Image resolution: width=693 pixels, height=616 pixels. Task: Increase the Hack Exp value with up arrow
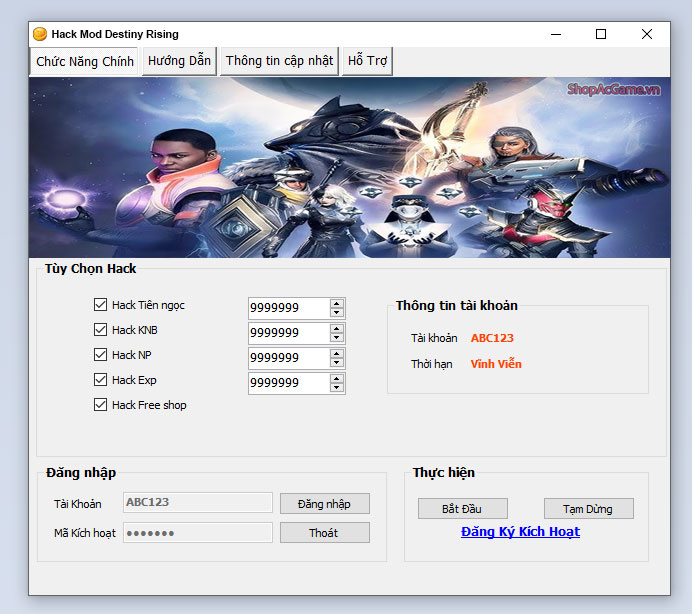click(337, 379)
